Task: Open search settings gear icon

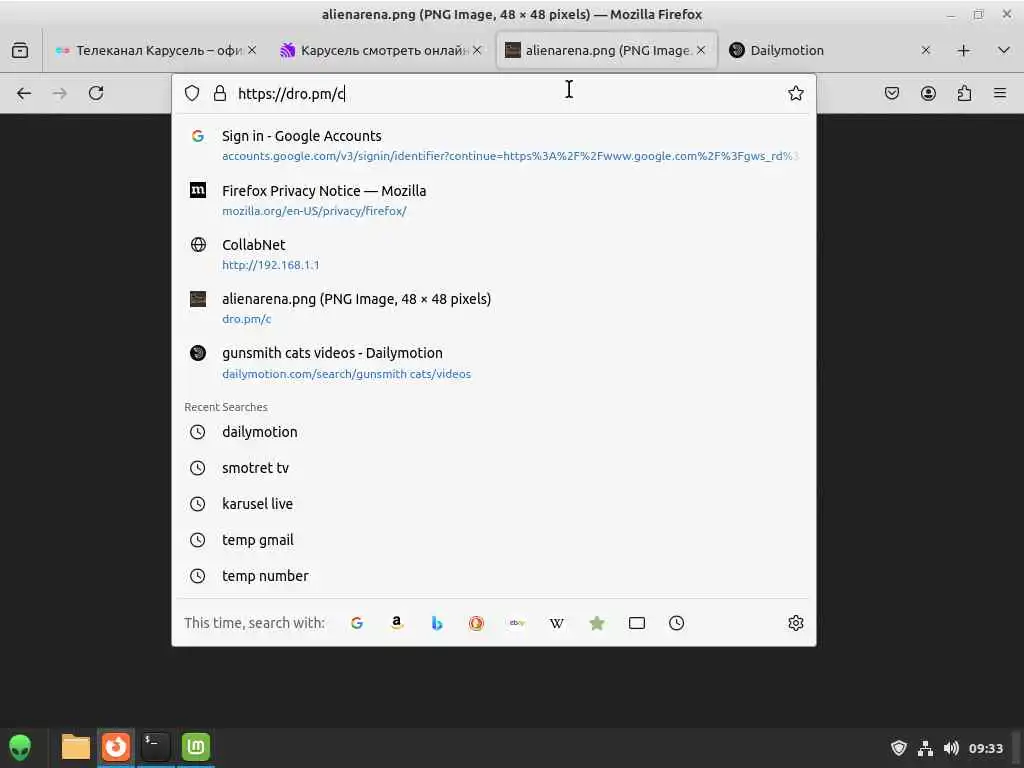Action: [x=795, y=623]
